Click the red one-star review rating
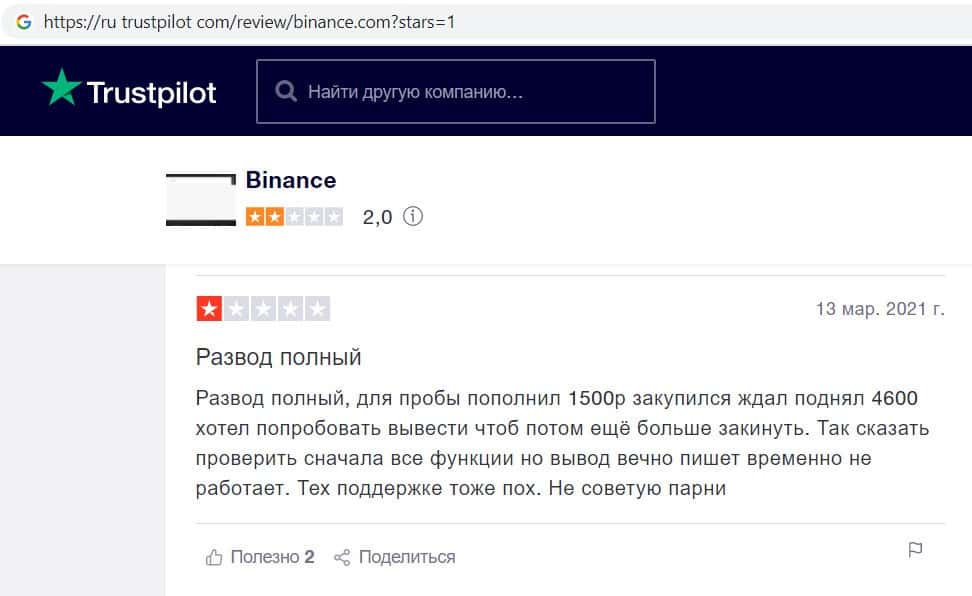 click(x=263, y=309)
